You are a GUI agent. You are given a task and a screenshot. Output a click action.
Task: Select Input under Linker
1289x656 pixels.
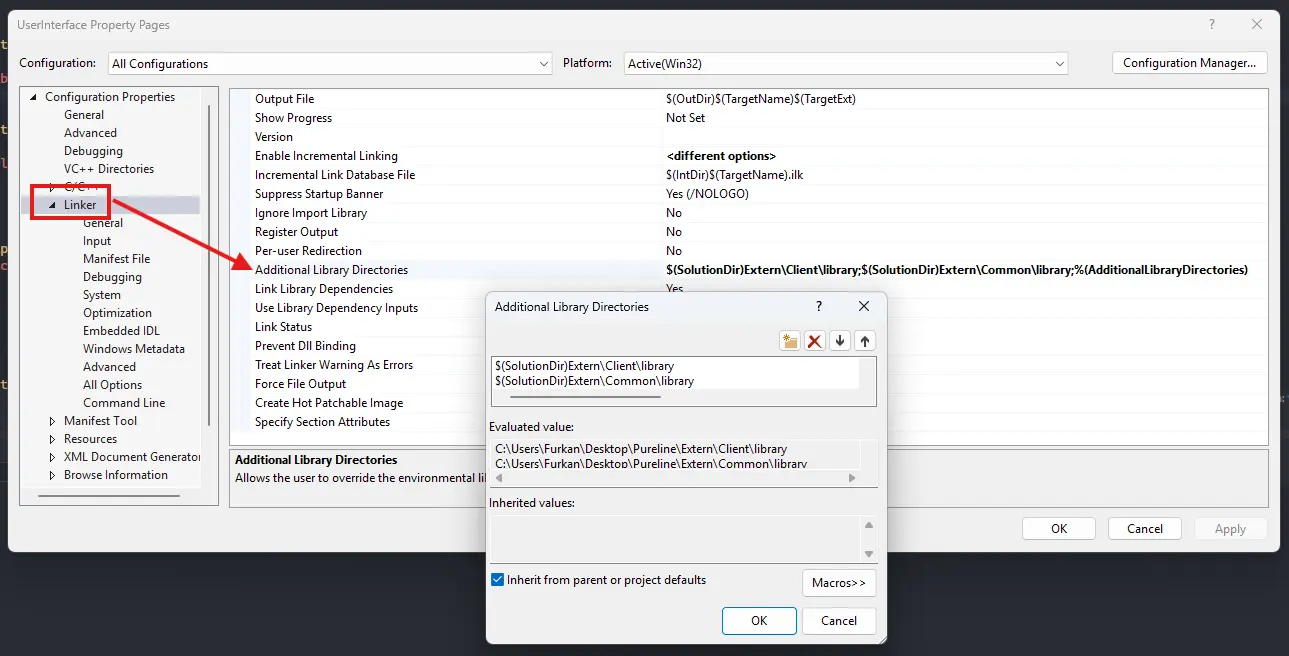(x=97, y=241)
